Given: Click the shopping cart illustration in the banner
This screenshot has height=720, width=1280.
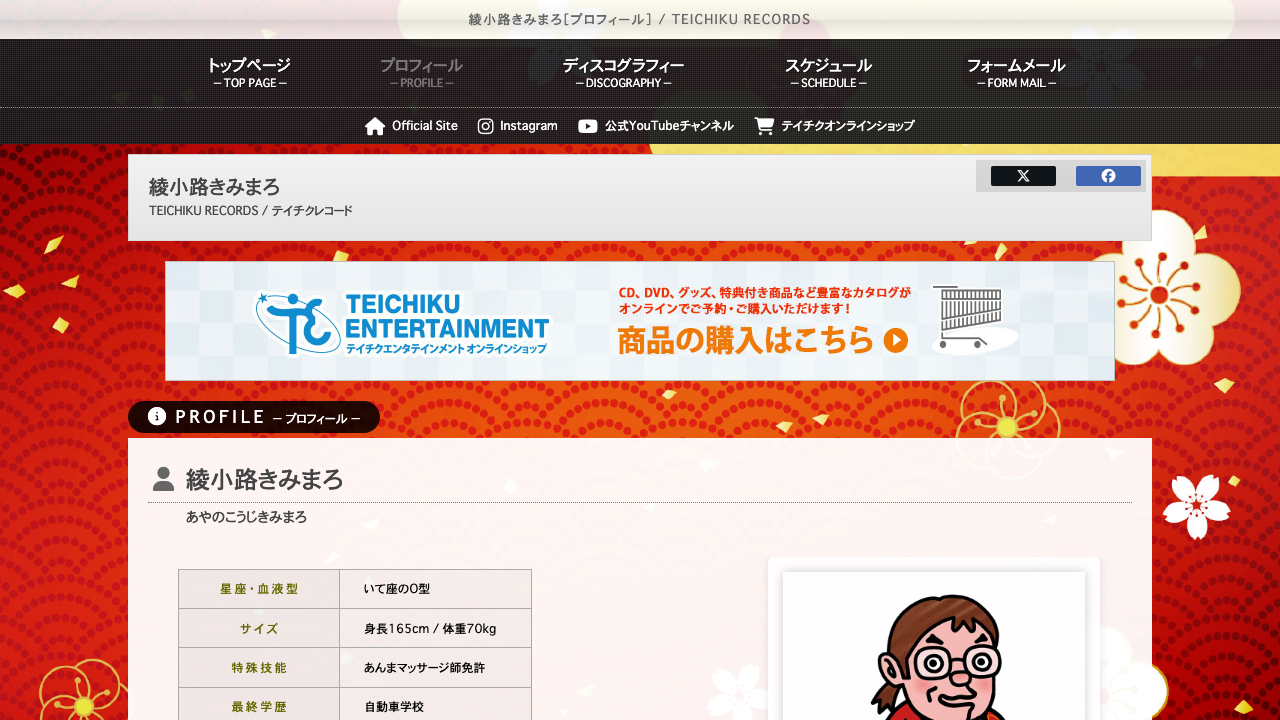Looking at the screenshot, I should [x=974, y=320].
